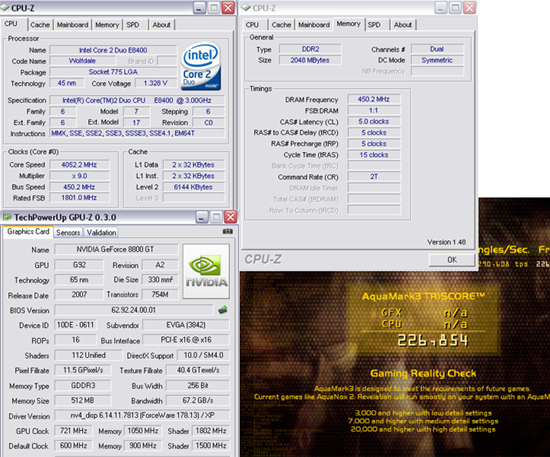Click Subvendor EVGA (3842) field
550x457 pixels.
point(186,325)
